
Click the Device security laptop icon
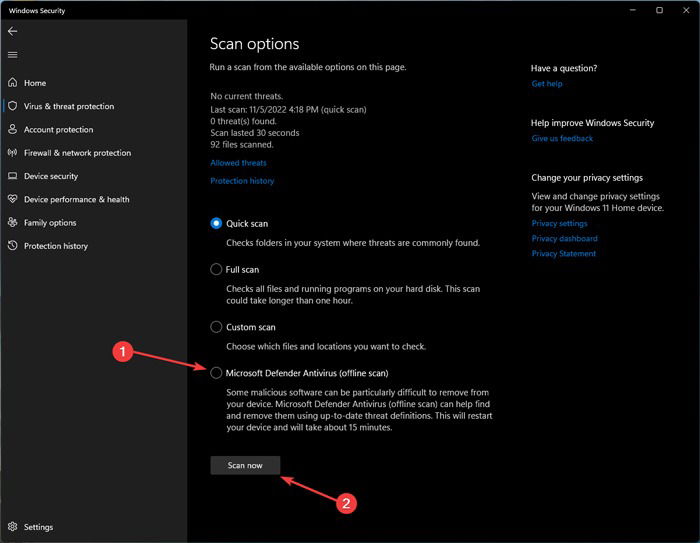click(12, 175)
